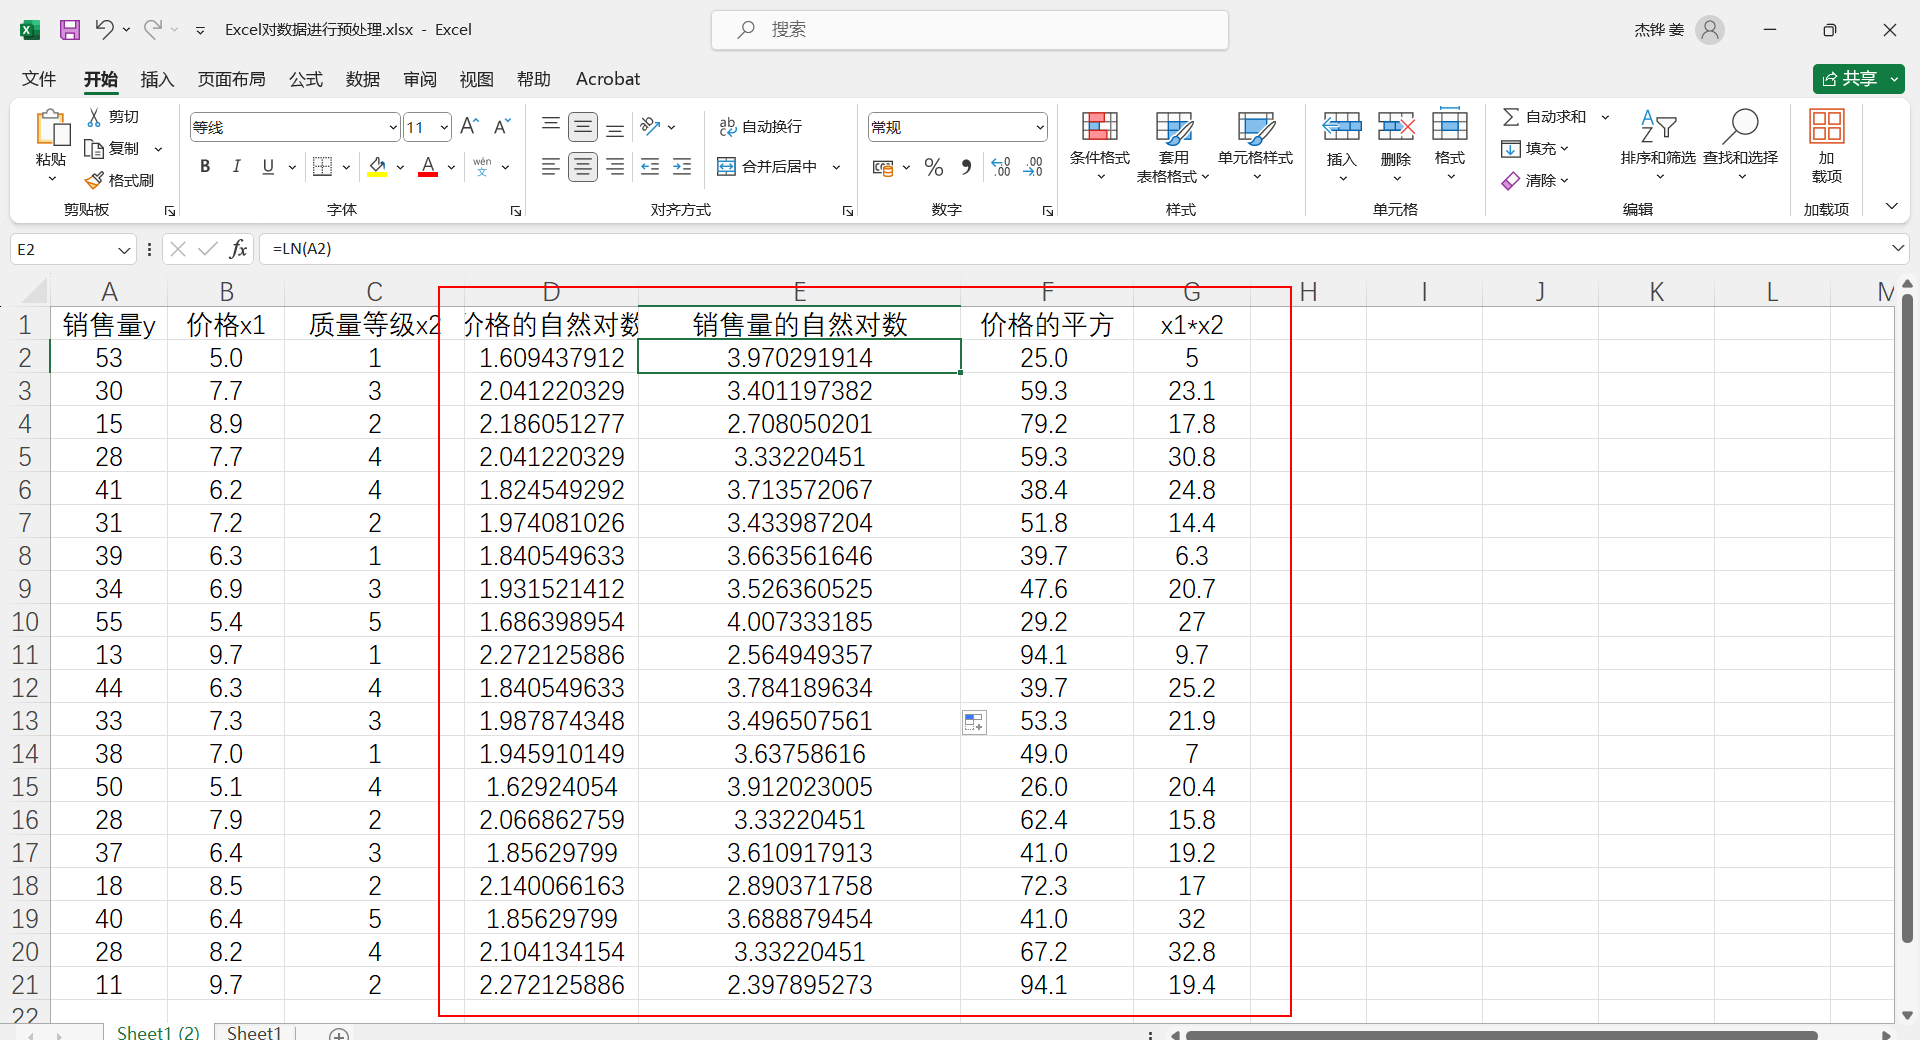
Task: Click the Format Painter (格式刷) icon
Action: click(94, 180)
